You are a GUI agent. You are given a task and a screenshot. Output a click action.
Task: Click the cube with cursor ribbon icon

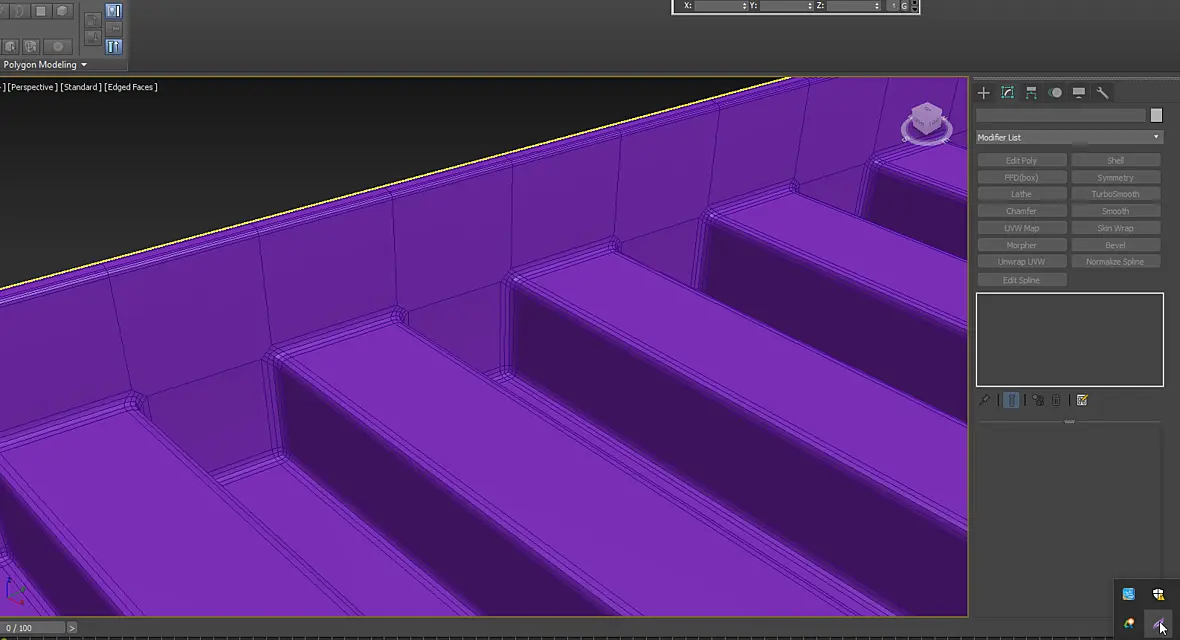(11, 47)
